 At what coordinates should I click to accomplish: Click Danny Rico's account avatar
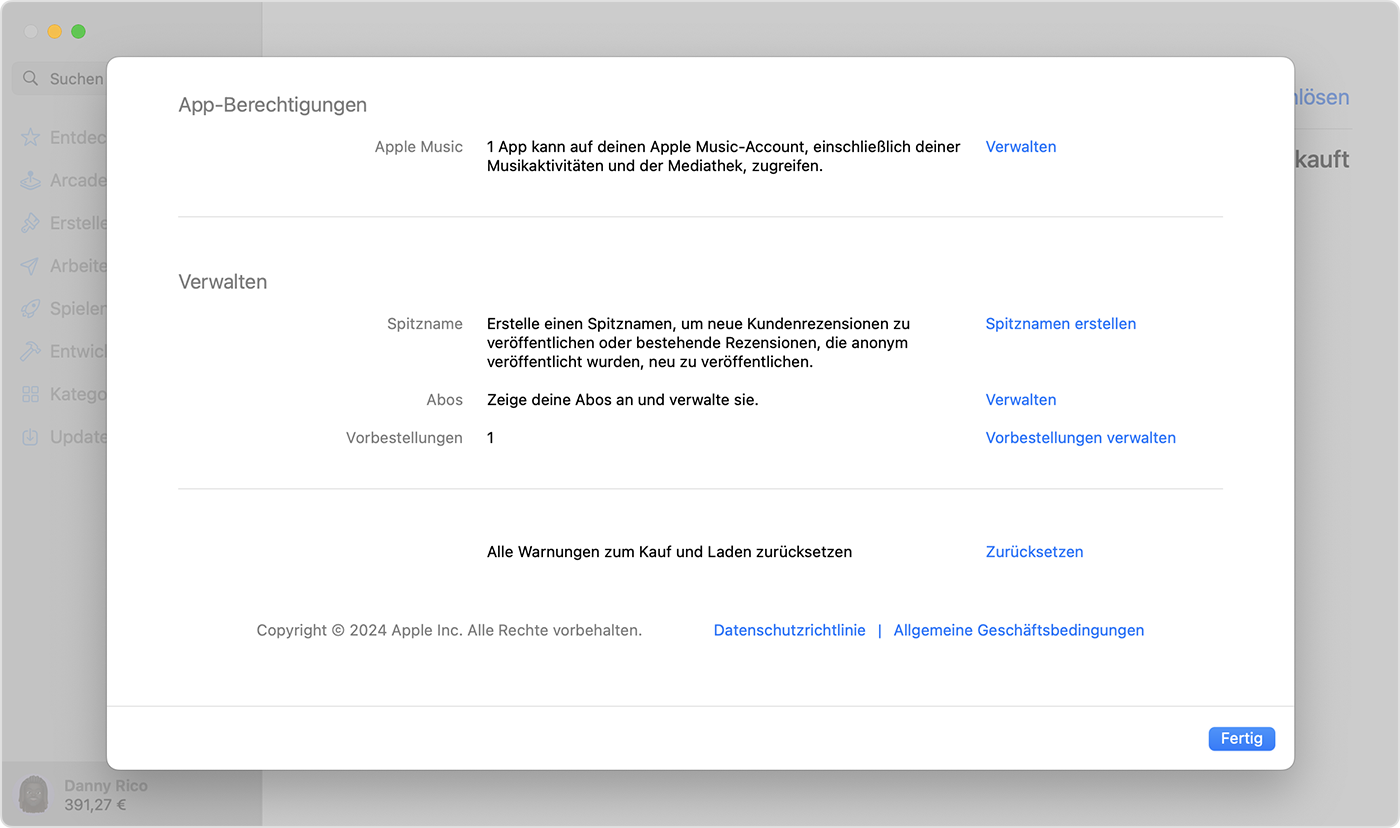[x=34, y=794]
